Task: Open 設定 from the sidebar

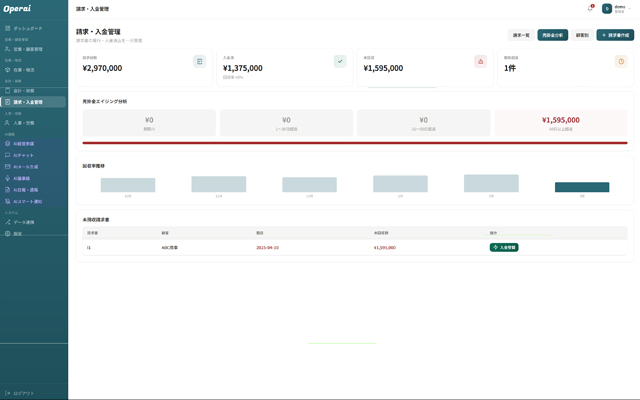Action: pyautogui.click(x=18, y=234)
